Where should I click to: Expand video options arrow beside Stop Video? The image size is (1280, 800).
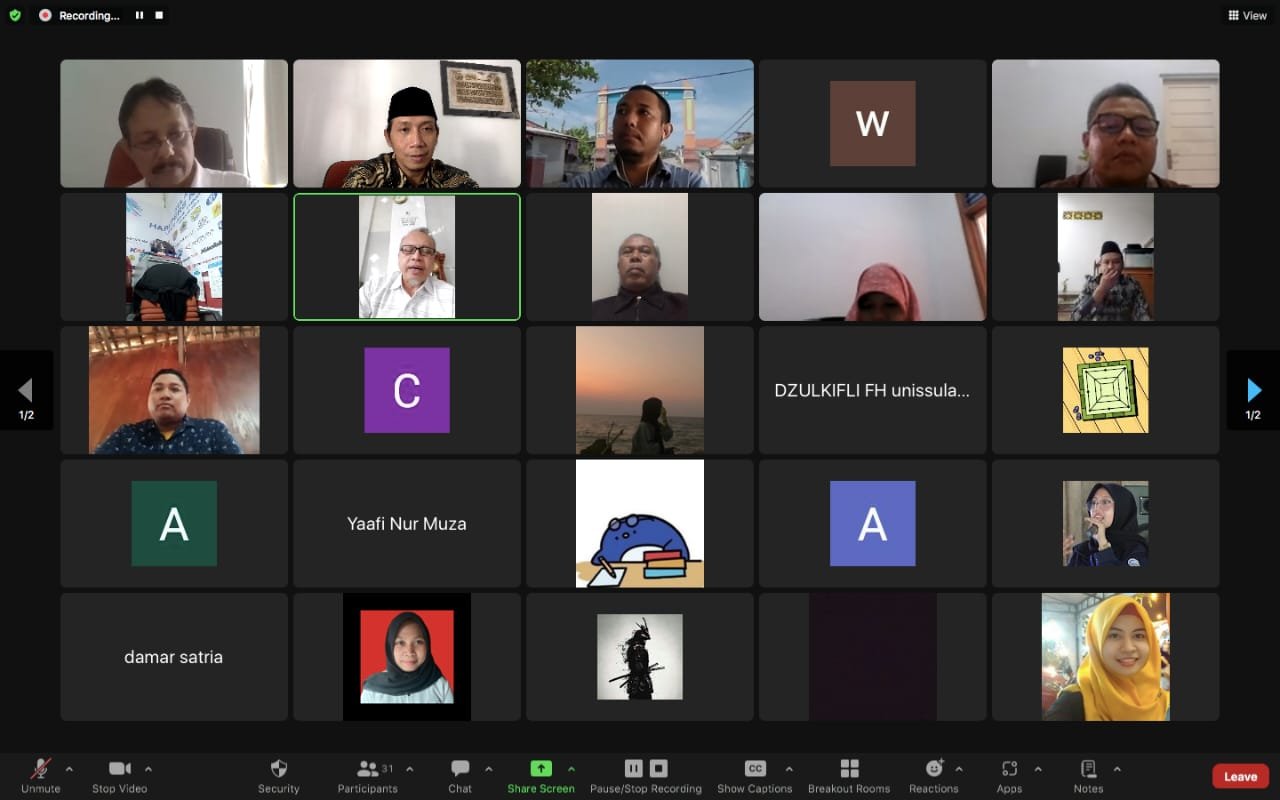148,769
